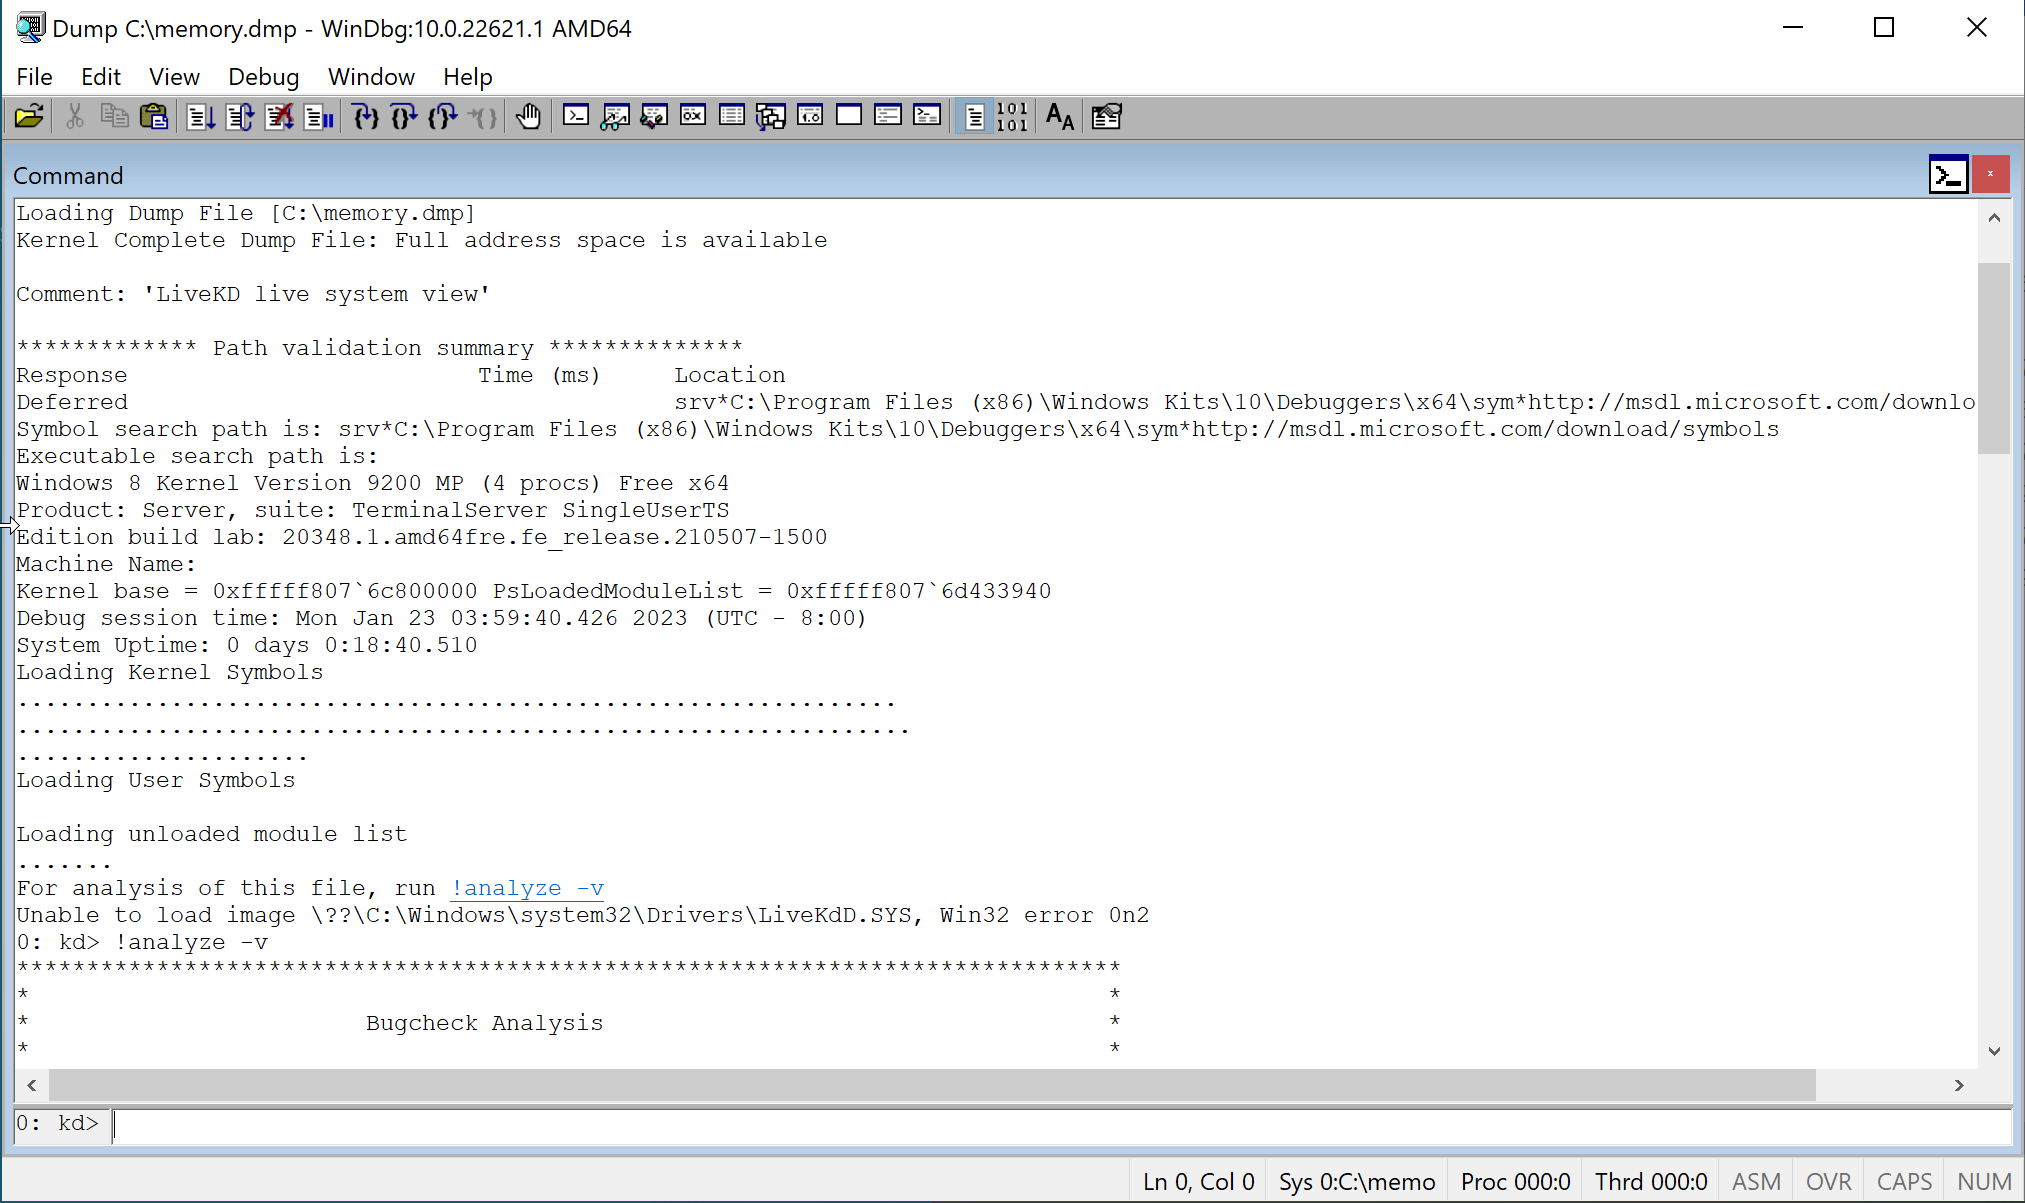Open the Edit menu

(x=101, y=77)
